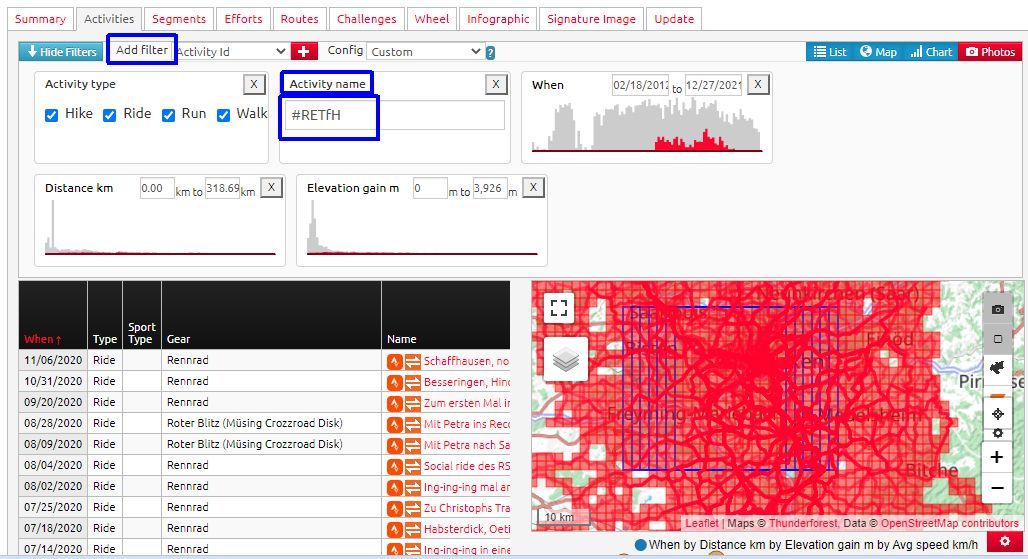Open the Config Custom dropdown
The height and width of the screenshot is (559, 1028).
click(425, 51)
